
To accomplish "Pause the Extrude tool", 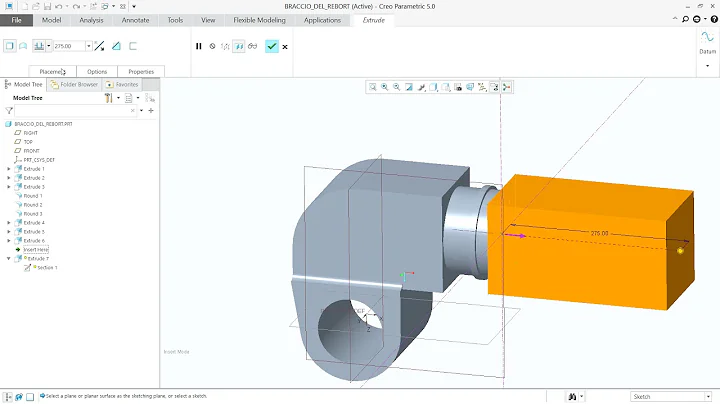I will (x=198, y=46).
